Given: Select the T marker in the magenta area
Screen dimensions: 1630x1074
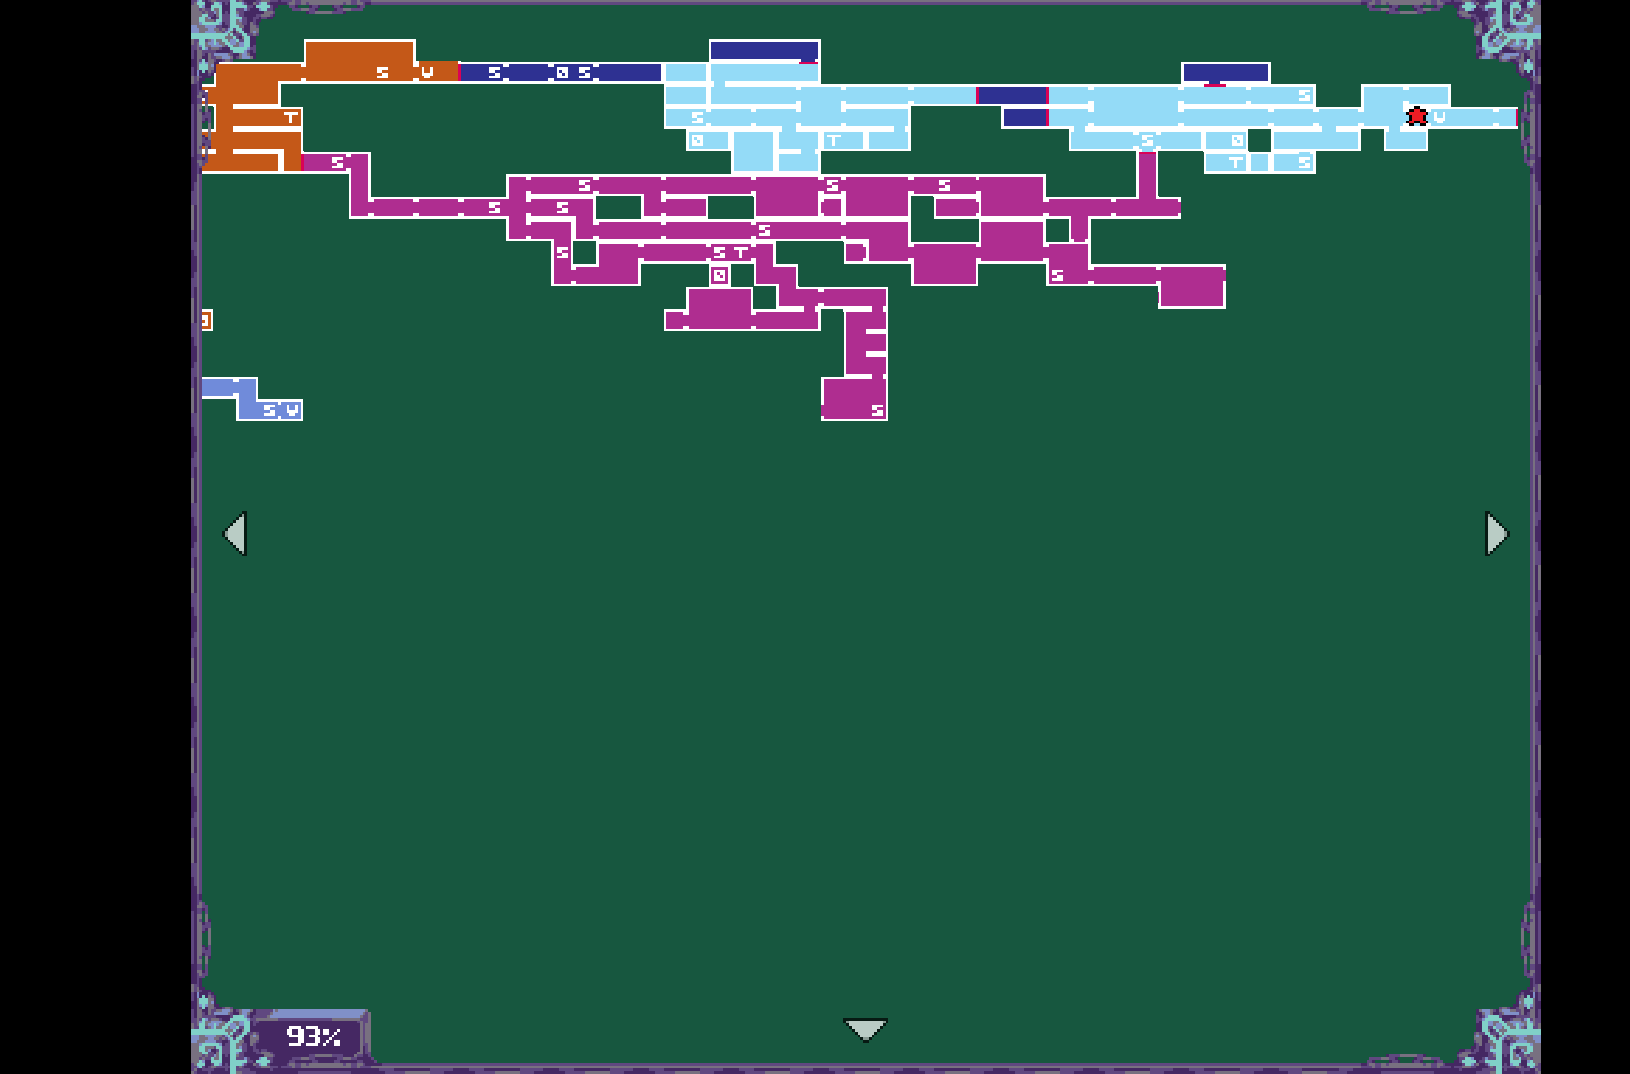Looking at the screenshot, I should (x=740, y=253).
